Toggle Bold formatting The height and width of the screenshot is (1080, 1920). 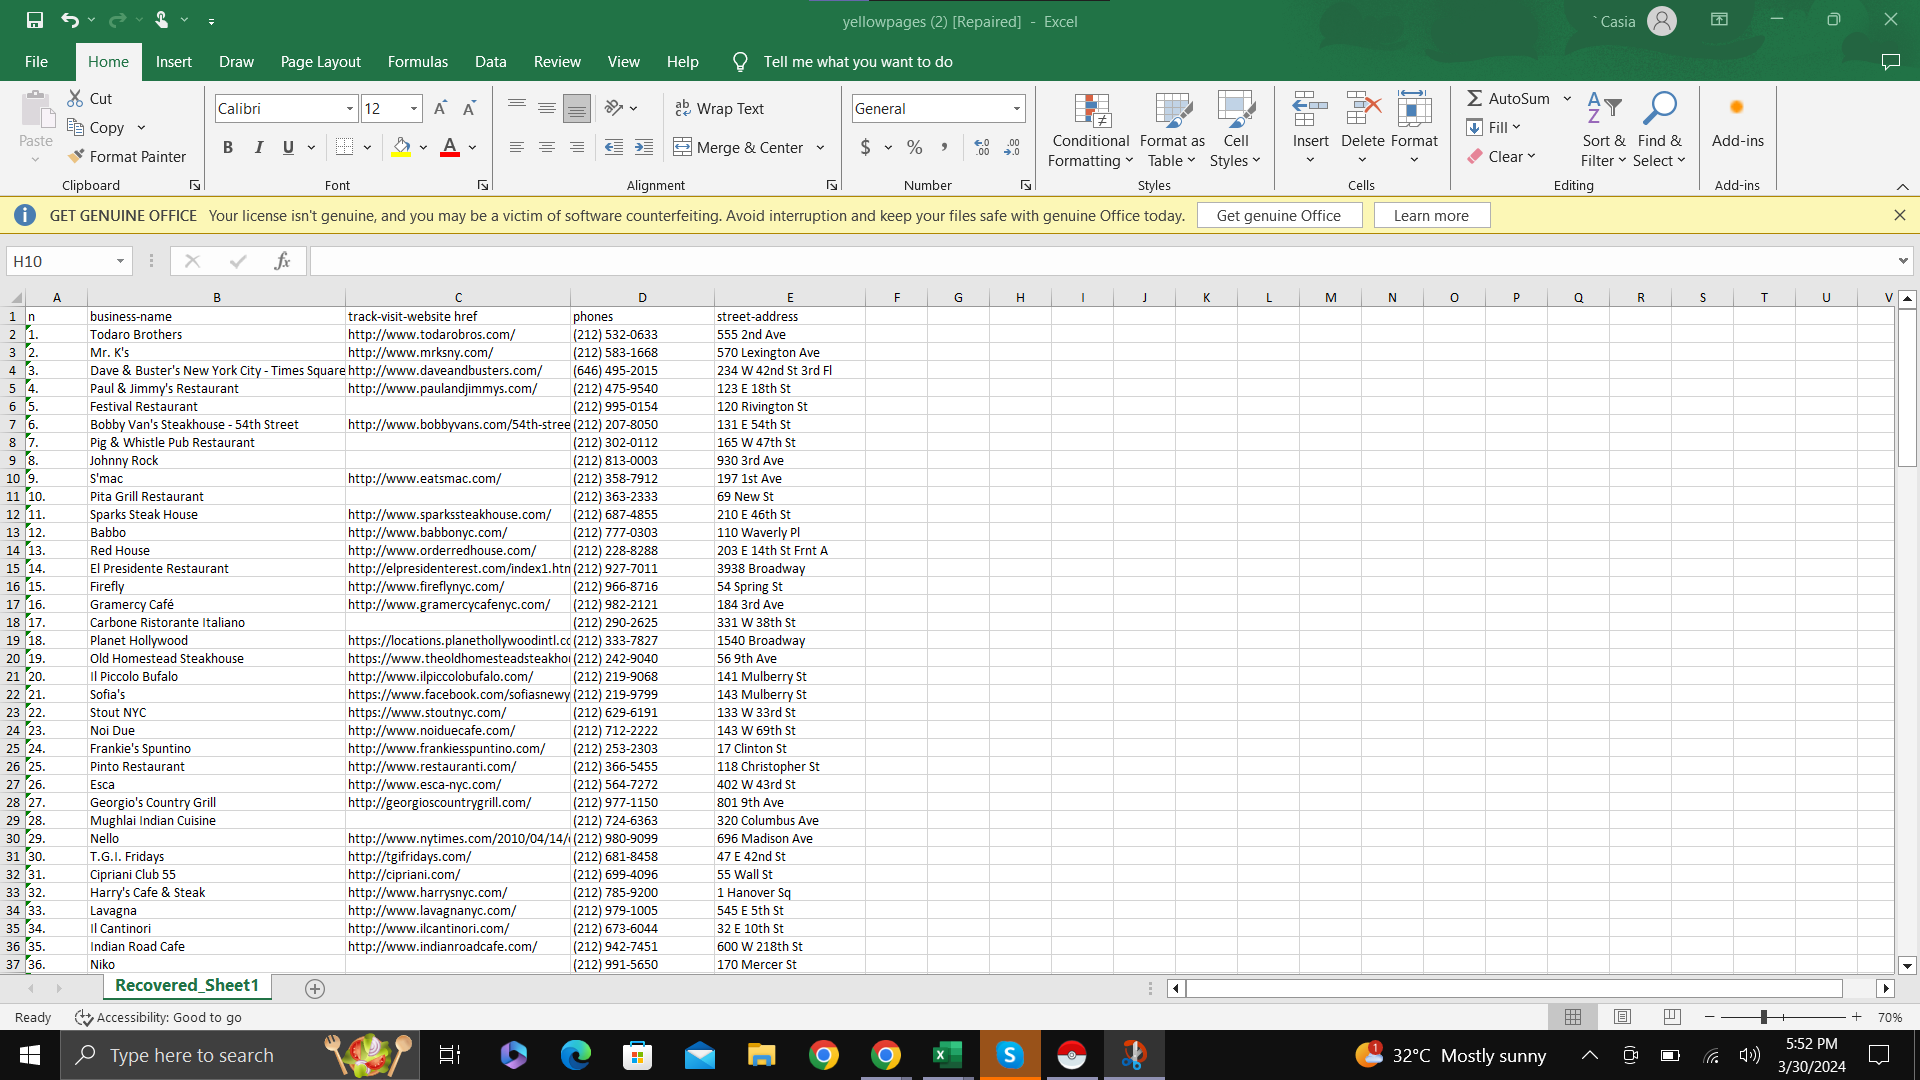(x=228, y=147)
